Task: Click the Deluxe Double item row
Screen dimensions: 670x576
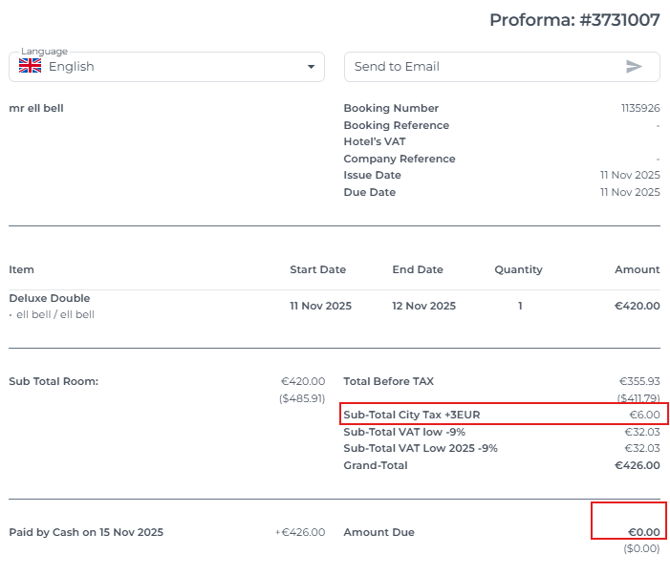Action: pyautogui.click(x=50, y=298)
